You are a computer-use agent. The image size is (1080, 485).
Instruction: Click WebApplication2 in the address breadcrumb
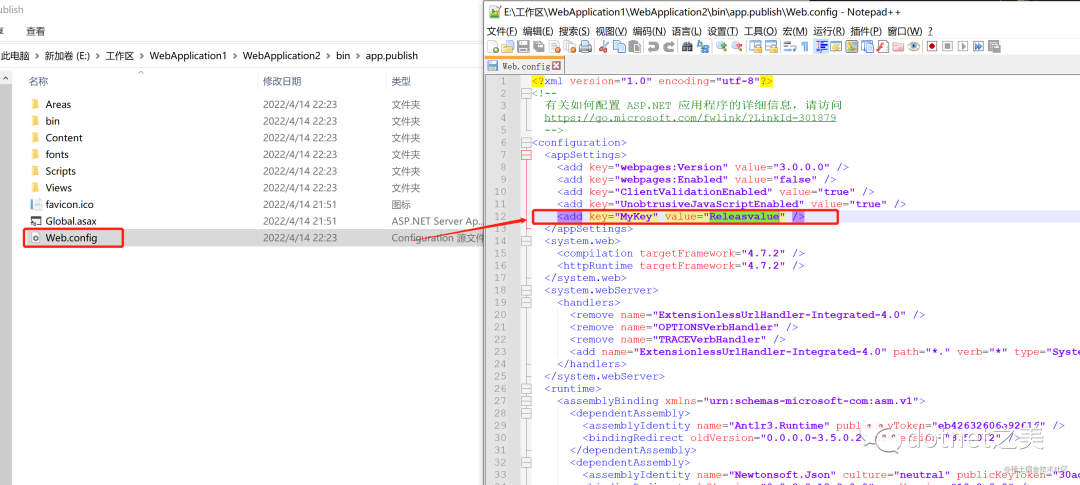pos(281,56)
